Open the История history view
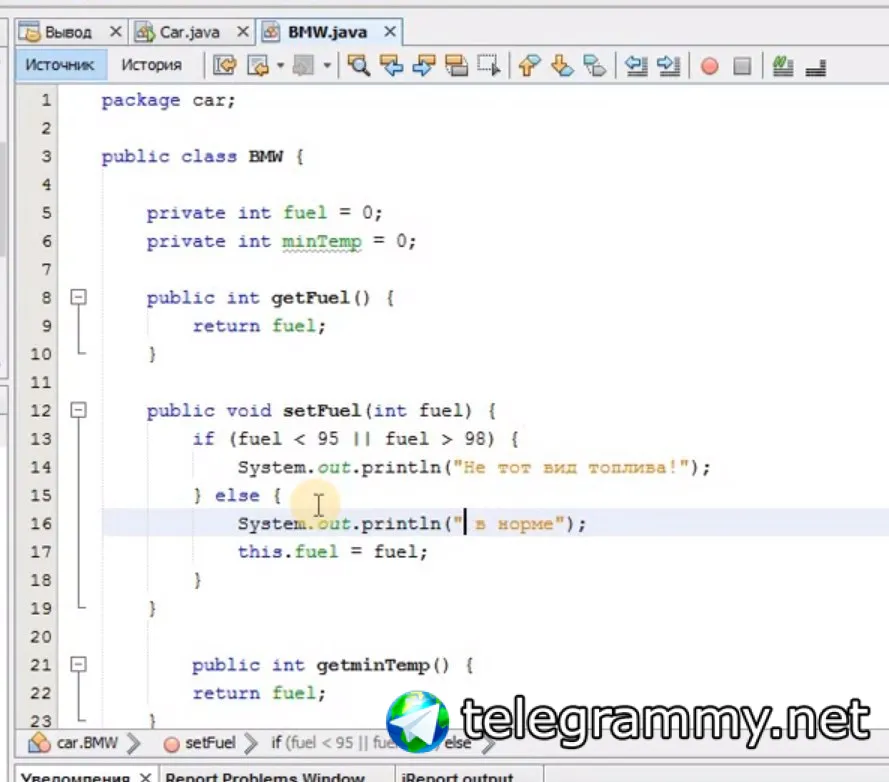Image resolution: width=889 pixels, height=782 pixels. click(151, 65)
